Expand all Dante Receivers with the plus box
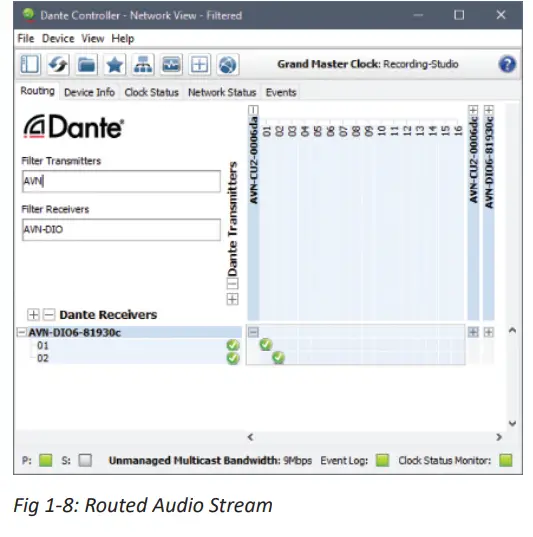The image size is (533, 537). click(x=33, y=314)
